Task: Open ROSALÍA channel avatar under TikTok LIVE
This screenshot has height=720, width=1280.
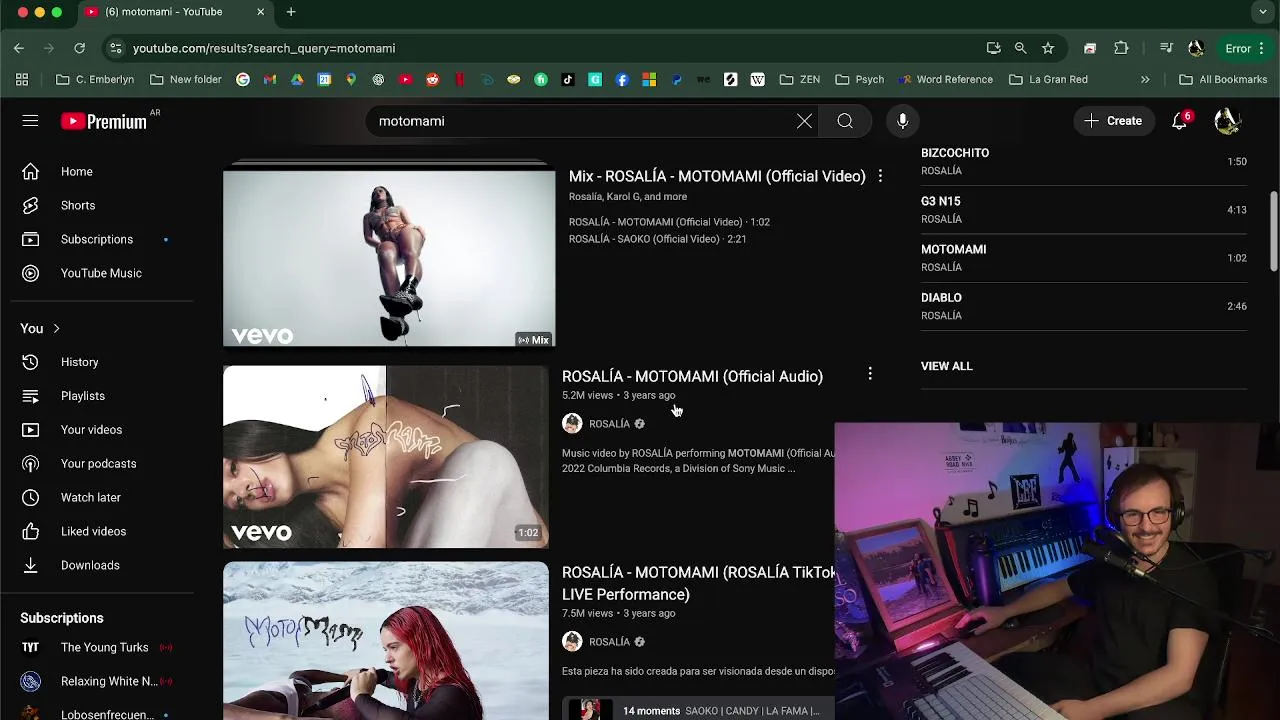Action: (x=572, y=642)
